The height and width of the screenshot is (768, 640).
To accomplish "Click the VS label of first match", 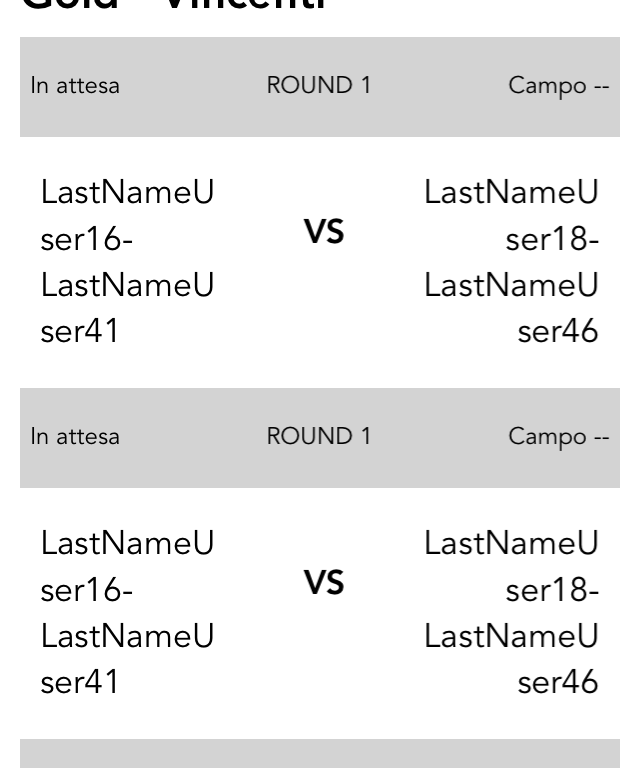I will coord(324,232).
